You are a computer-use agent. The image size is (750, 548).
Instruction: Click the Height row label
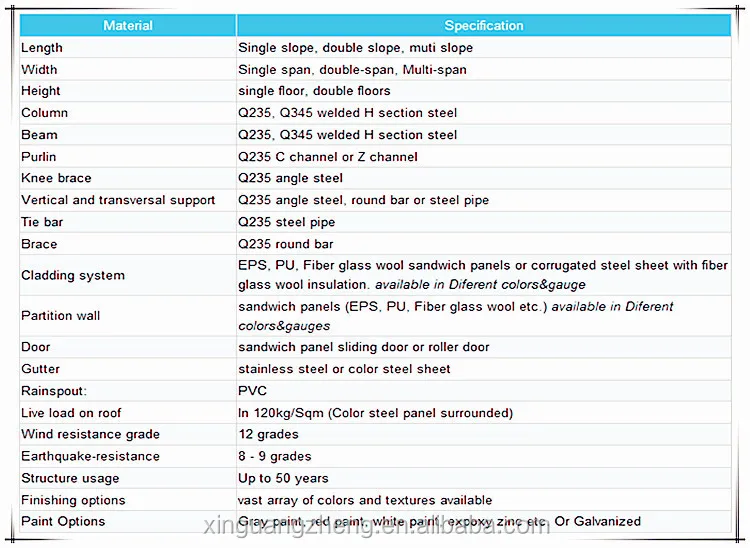41,91
